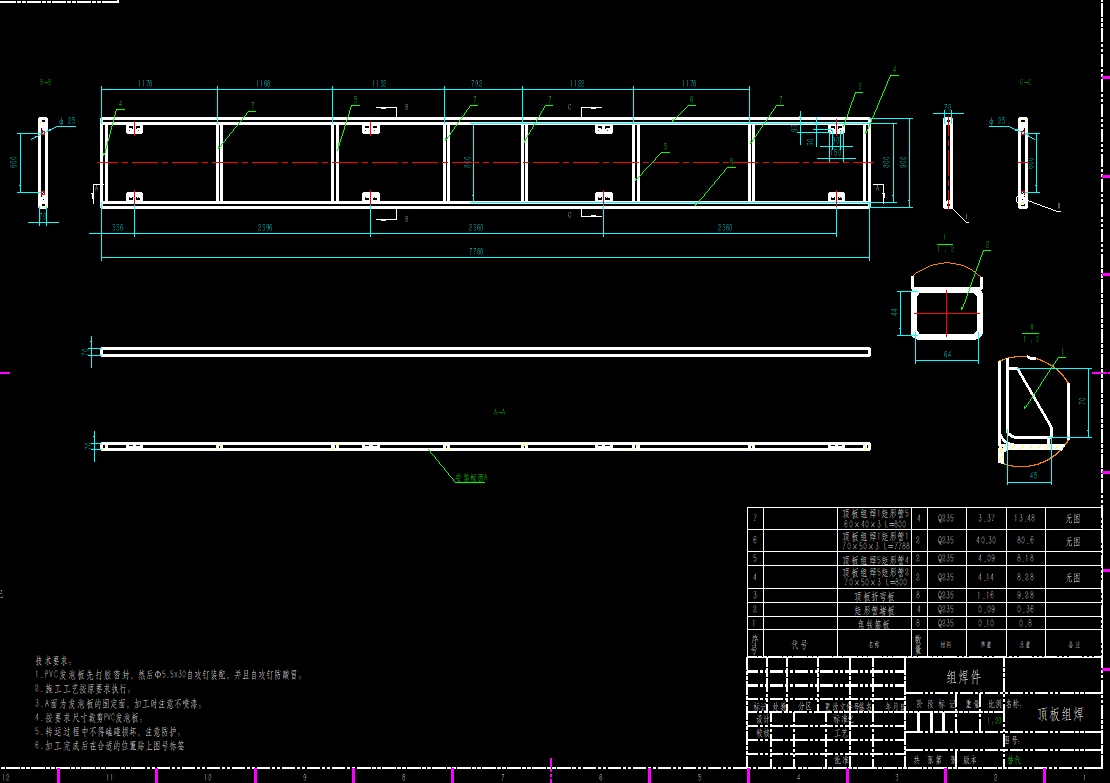Select the '600' dimension in B-B view
The image size is (1110, 783).
[x=13, y=162]
